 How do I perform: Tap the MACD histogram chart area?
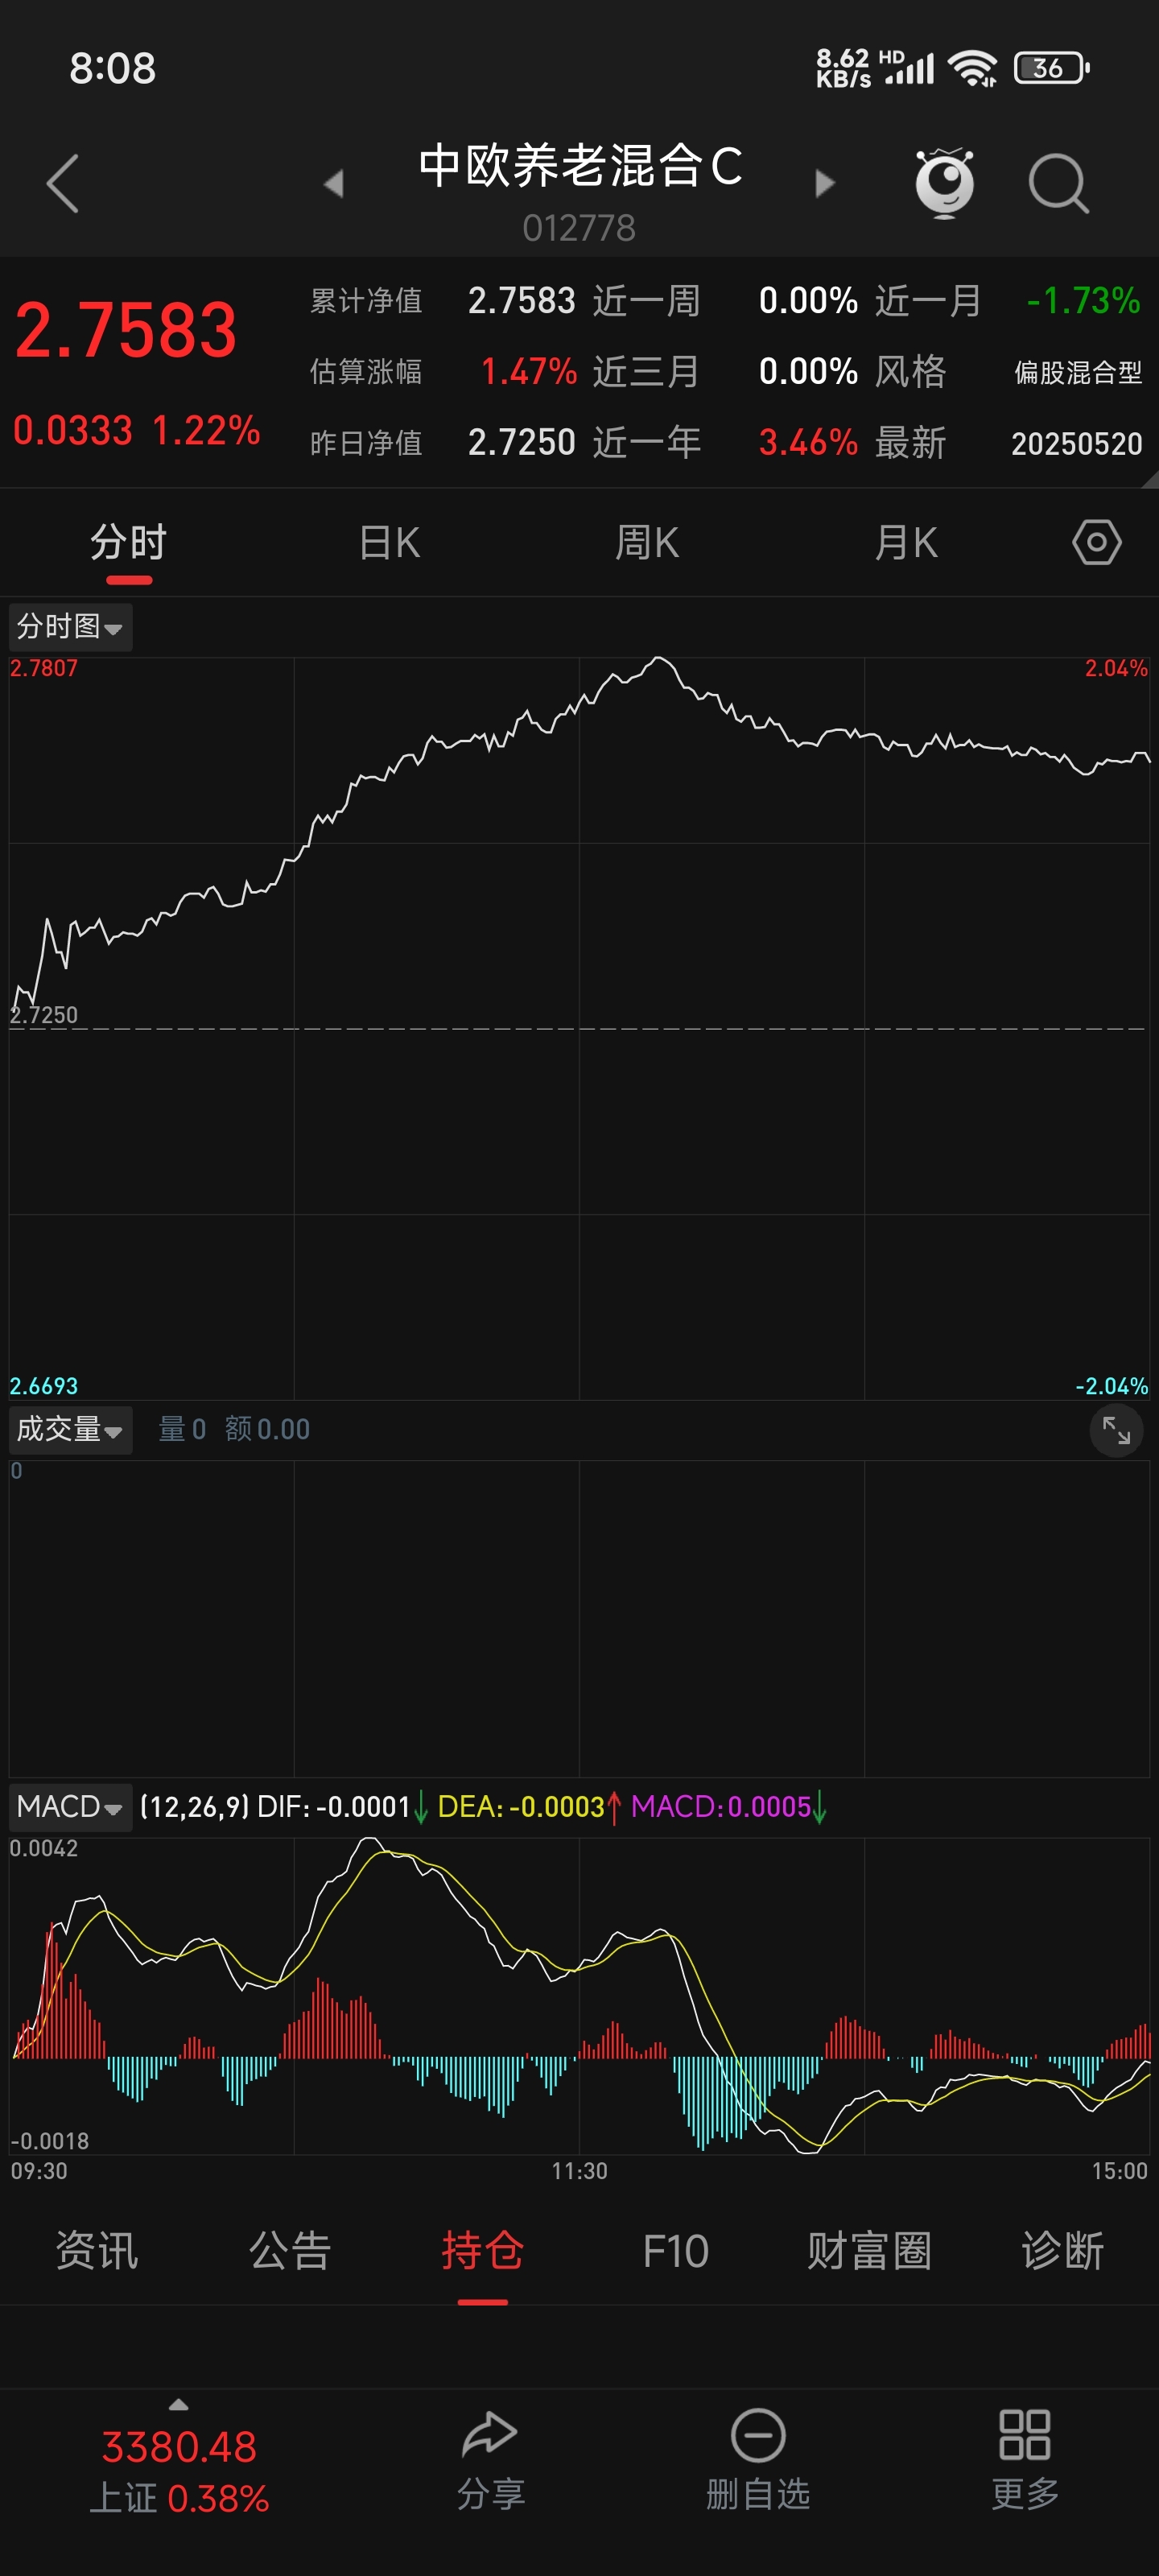tap(579, 1995)
